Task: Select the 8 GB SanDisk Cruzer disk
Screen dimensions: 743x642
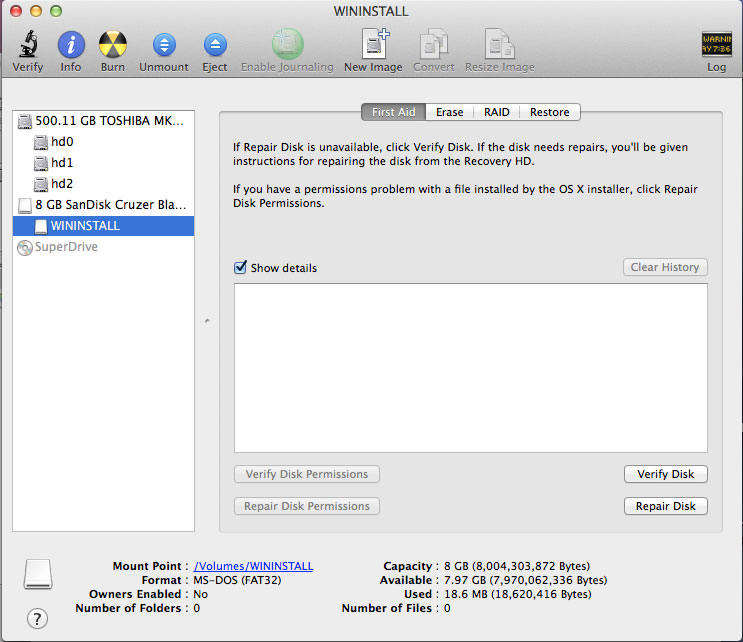Action: tap(104, 205)
